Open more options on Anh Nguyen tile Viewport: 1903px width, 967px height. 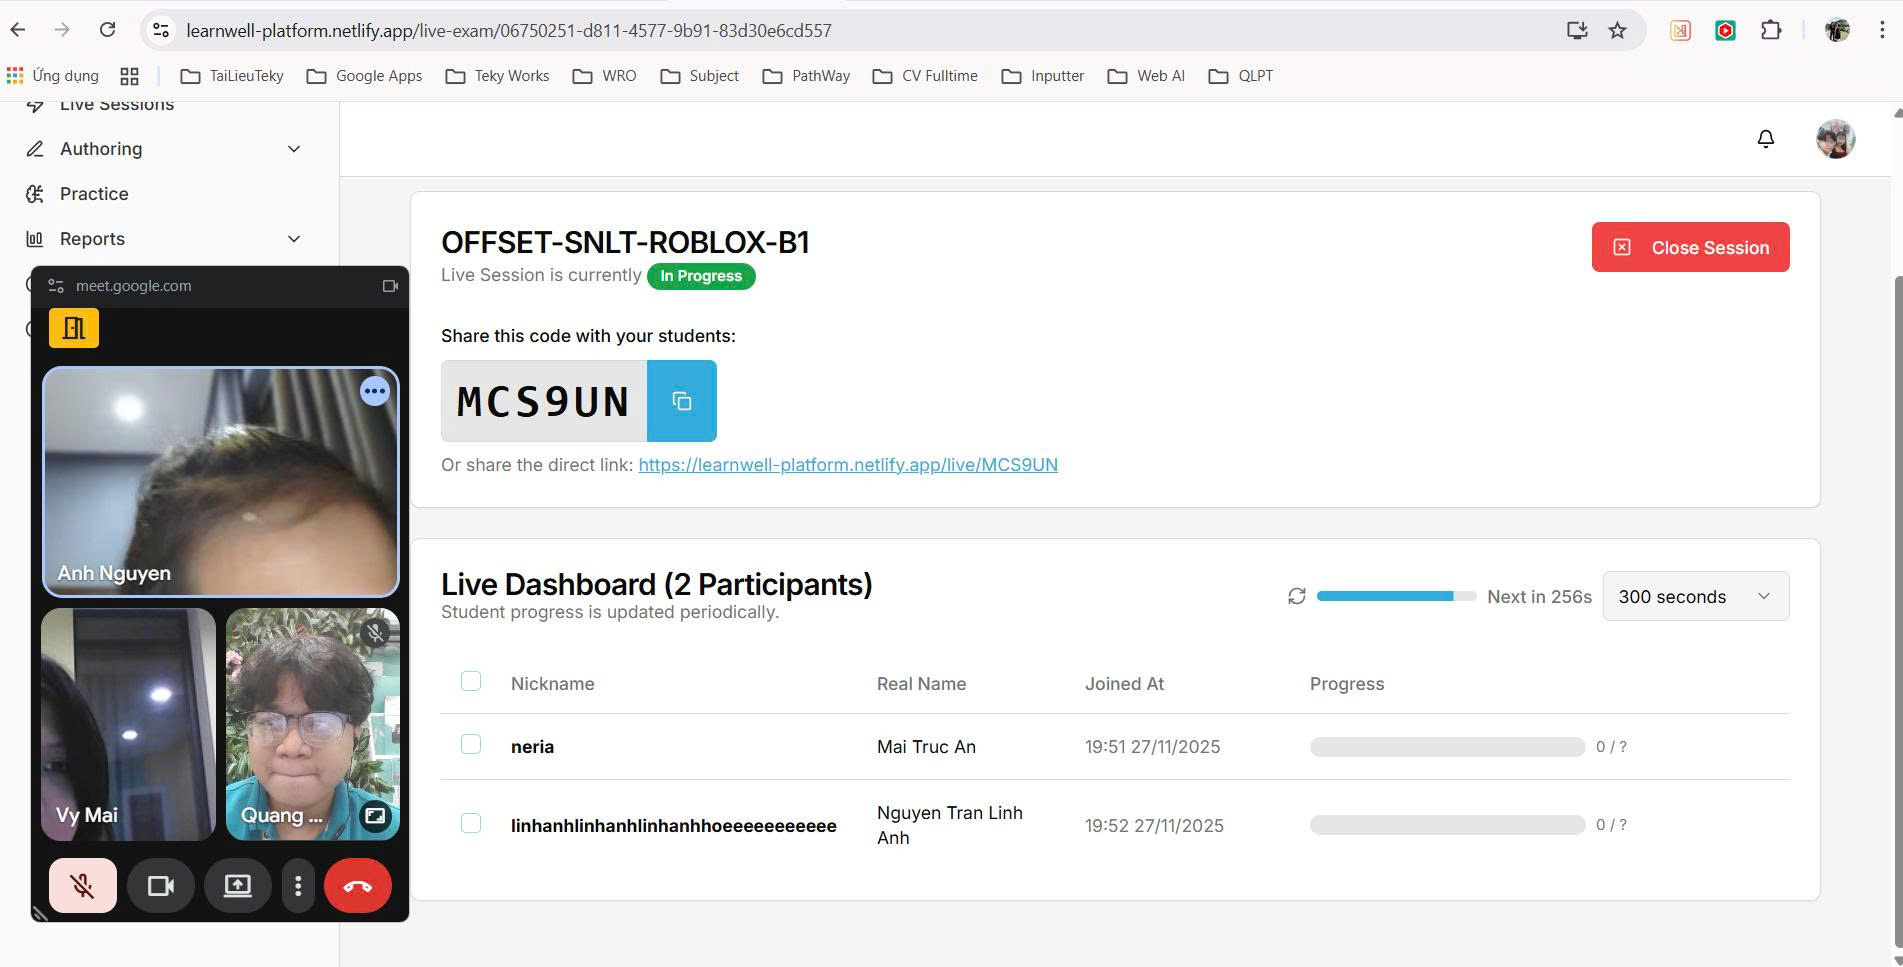[x=375, y=391]
